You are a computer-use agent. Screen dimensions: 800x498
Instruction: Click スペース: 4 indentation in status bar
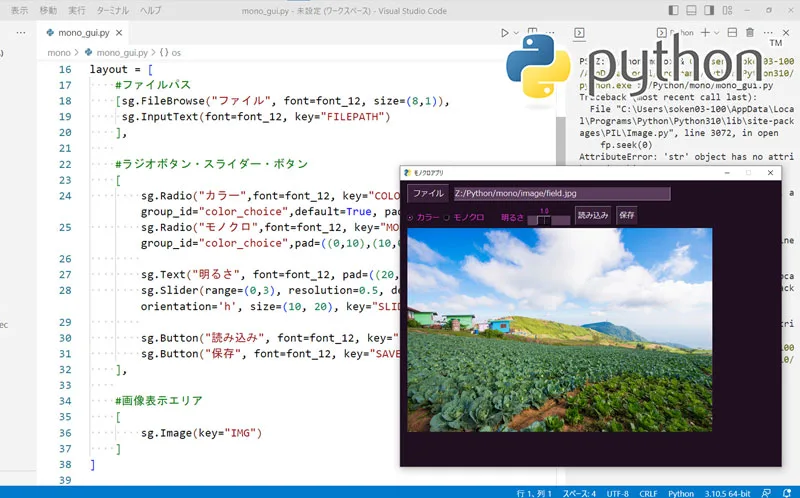580,493
